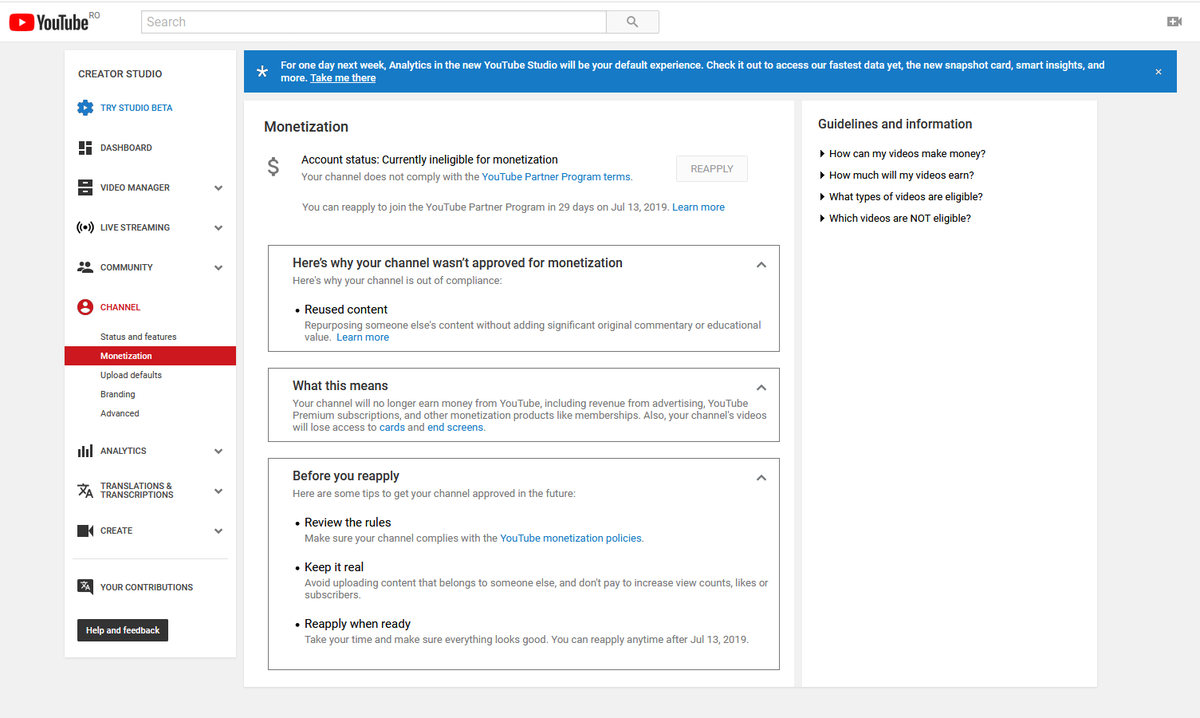The height and width of the screenshot is (718, 1200).
Task: Click the Analytics bar chart icon
Action: [x=85, y=451]
